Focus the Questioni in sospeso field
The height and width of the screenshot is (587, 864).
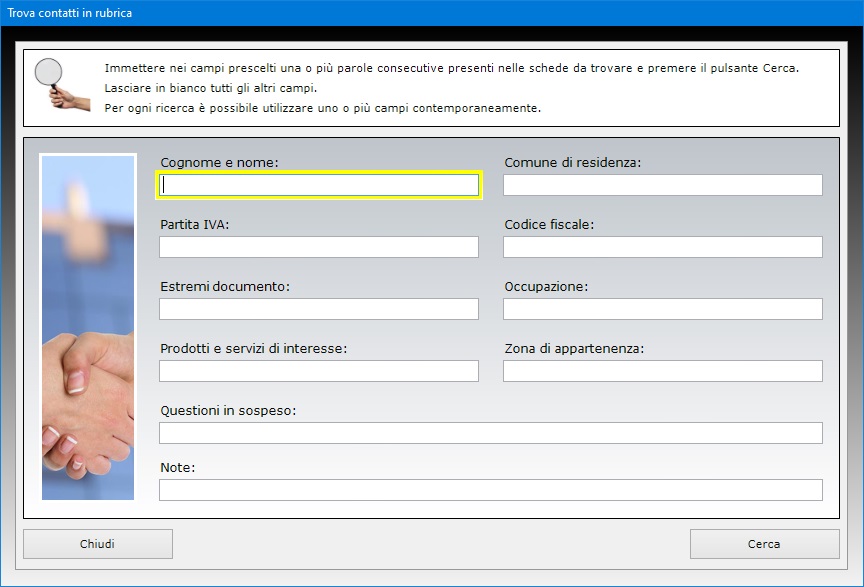click(x=491, y=433)
